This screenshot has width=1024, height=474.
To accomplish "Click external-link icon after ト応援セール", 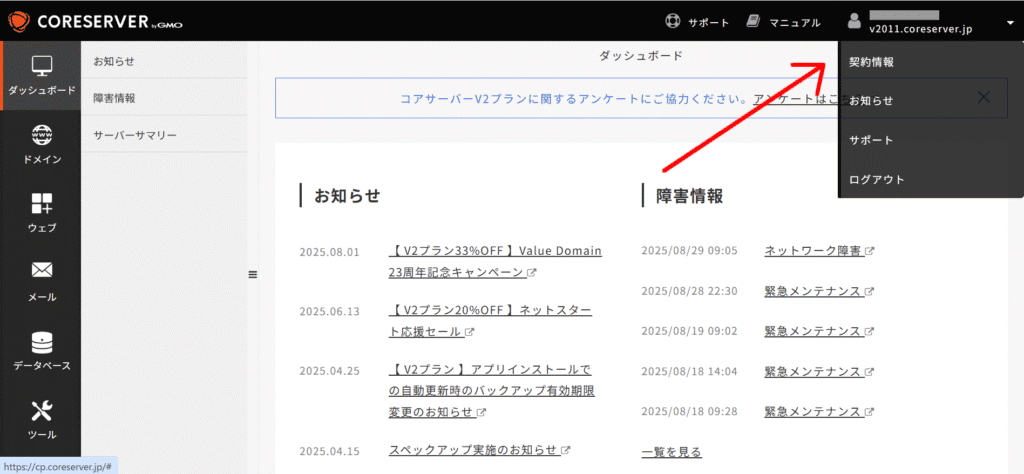I will [x=469, y=332].
